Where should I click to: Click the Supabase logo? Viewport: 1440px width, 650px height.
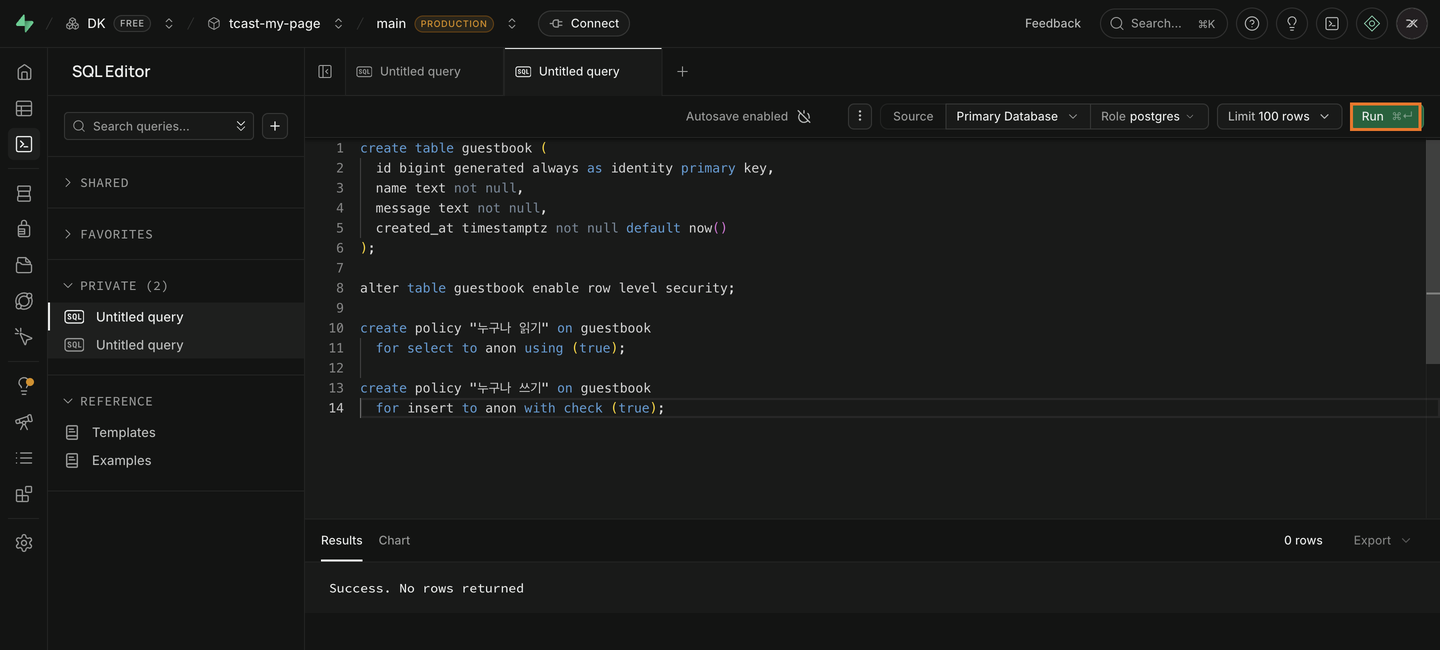tap(24, 23)
